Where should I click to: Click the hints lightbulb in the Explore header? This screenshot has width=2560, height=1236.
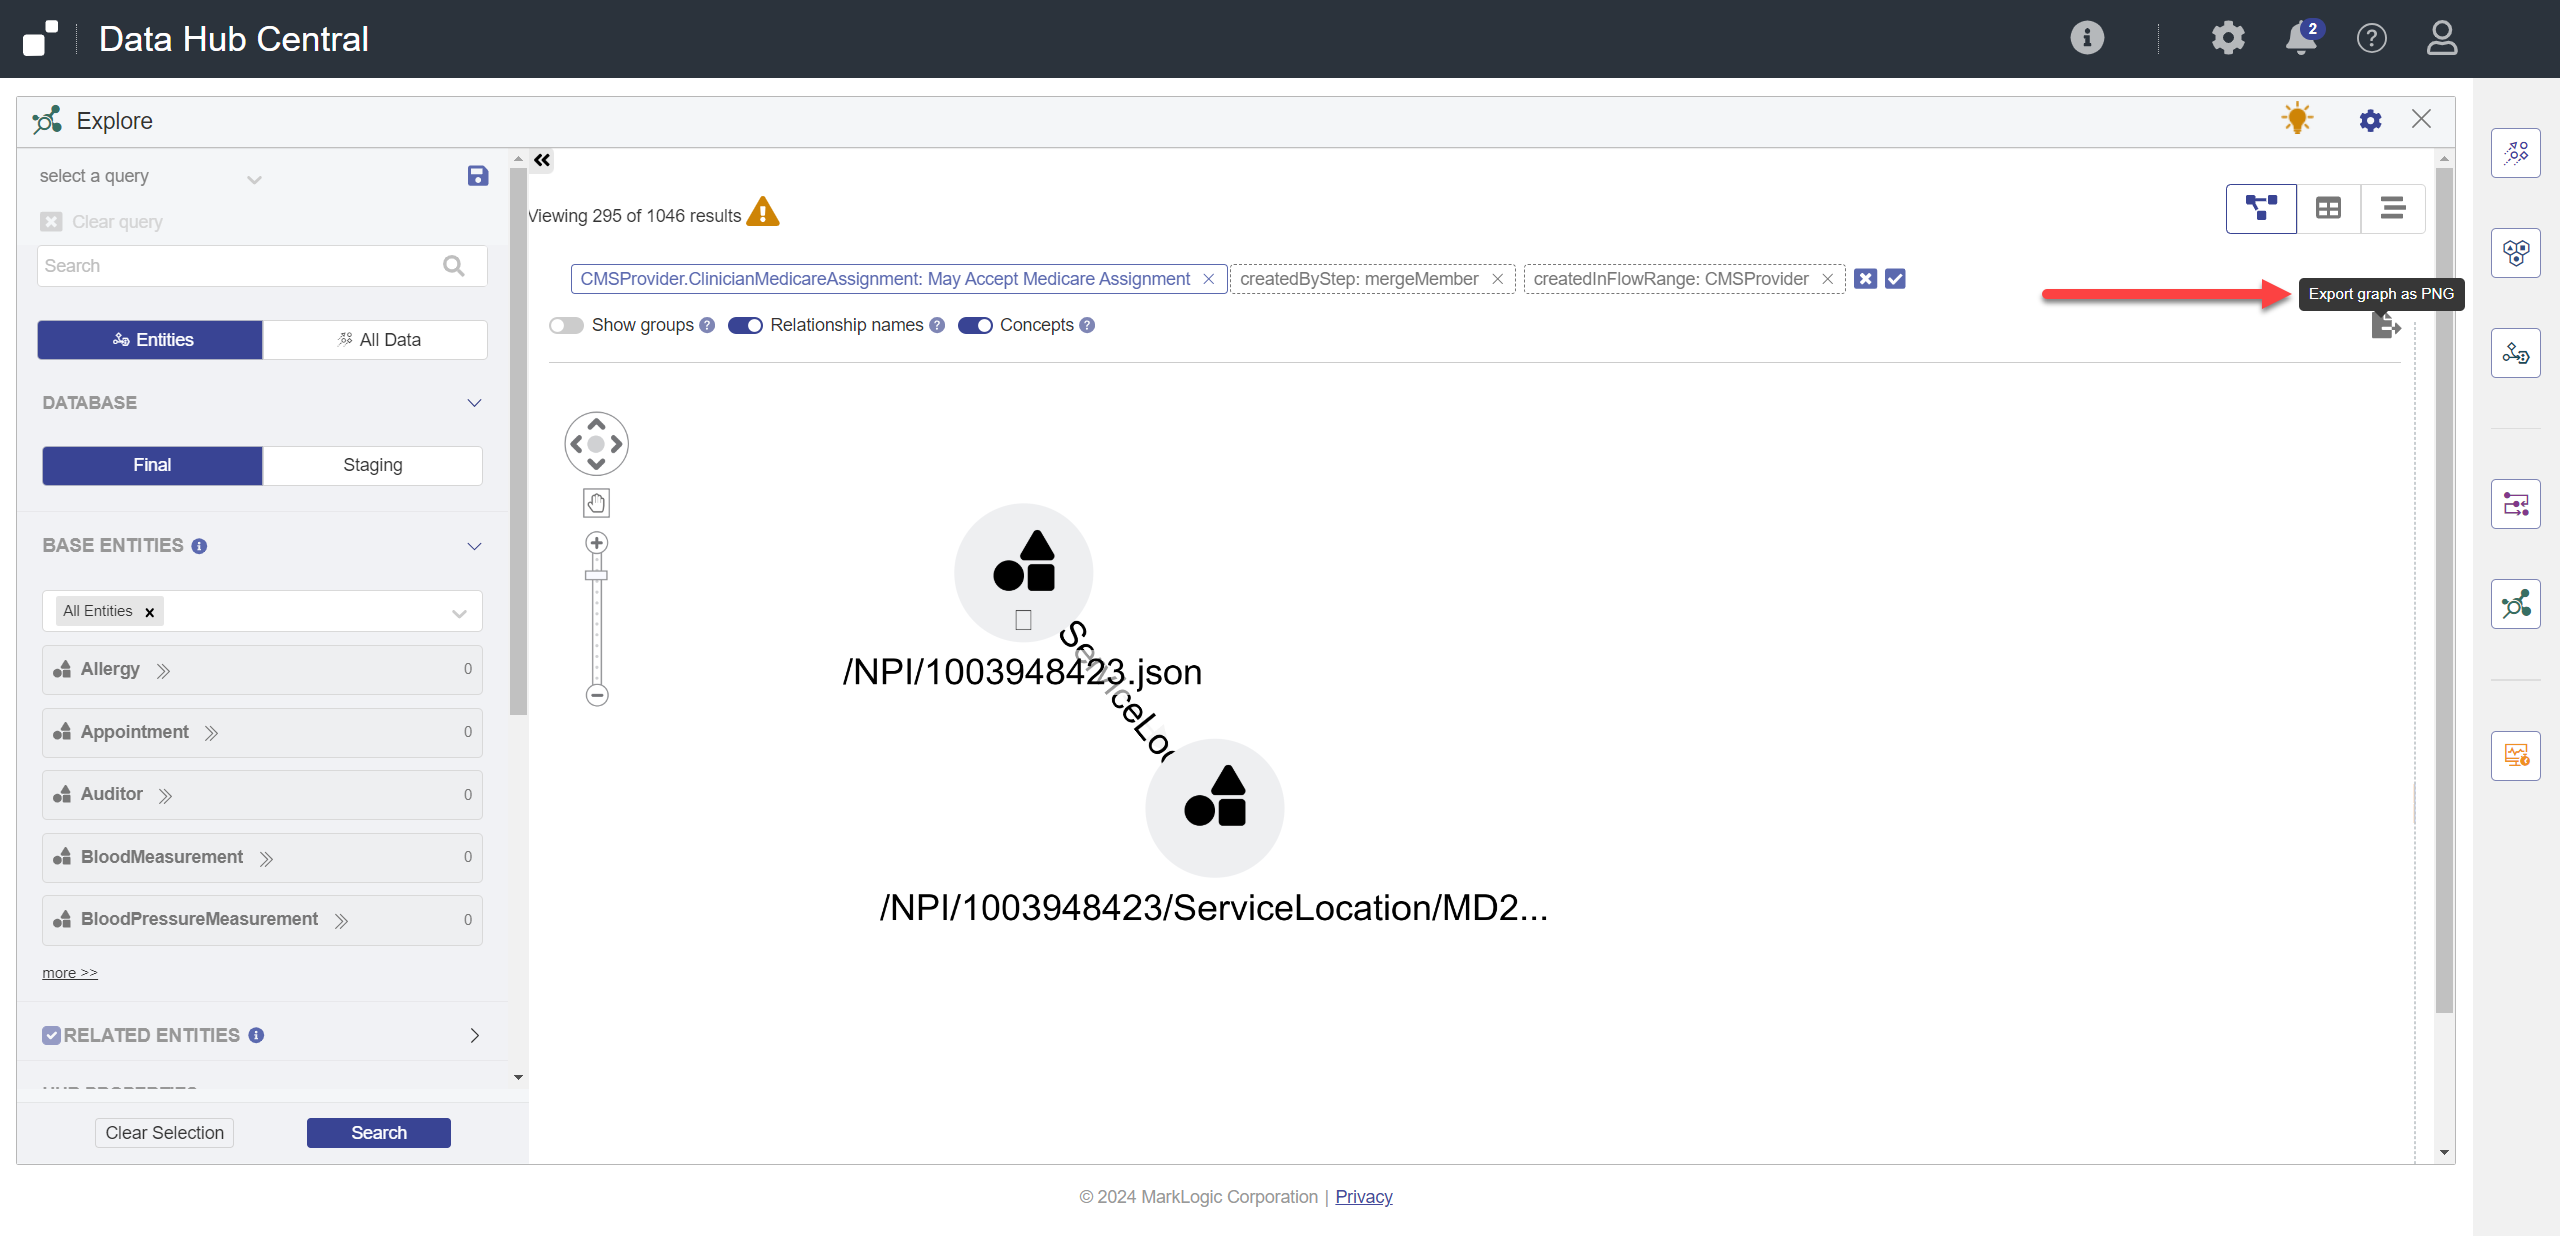(2296, 118)
